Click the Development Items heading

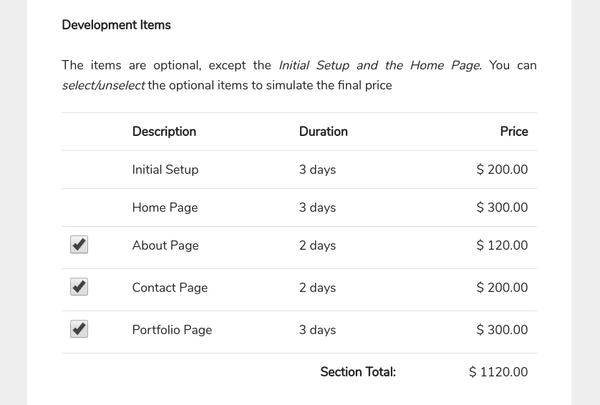(116, 25)
